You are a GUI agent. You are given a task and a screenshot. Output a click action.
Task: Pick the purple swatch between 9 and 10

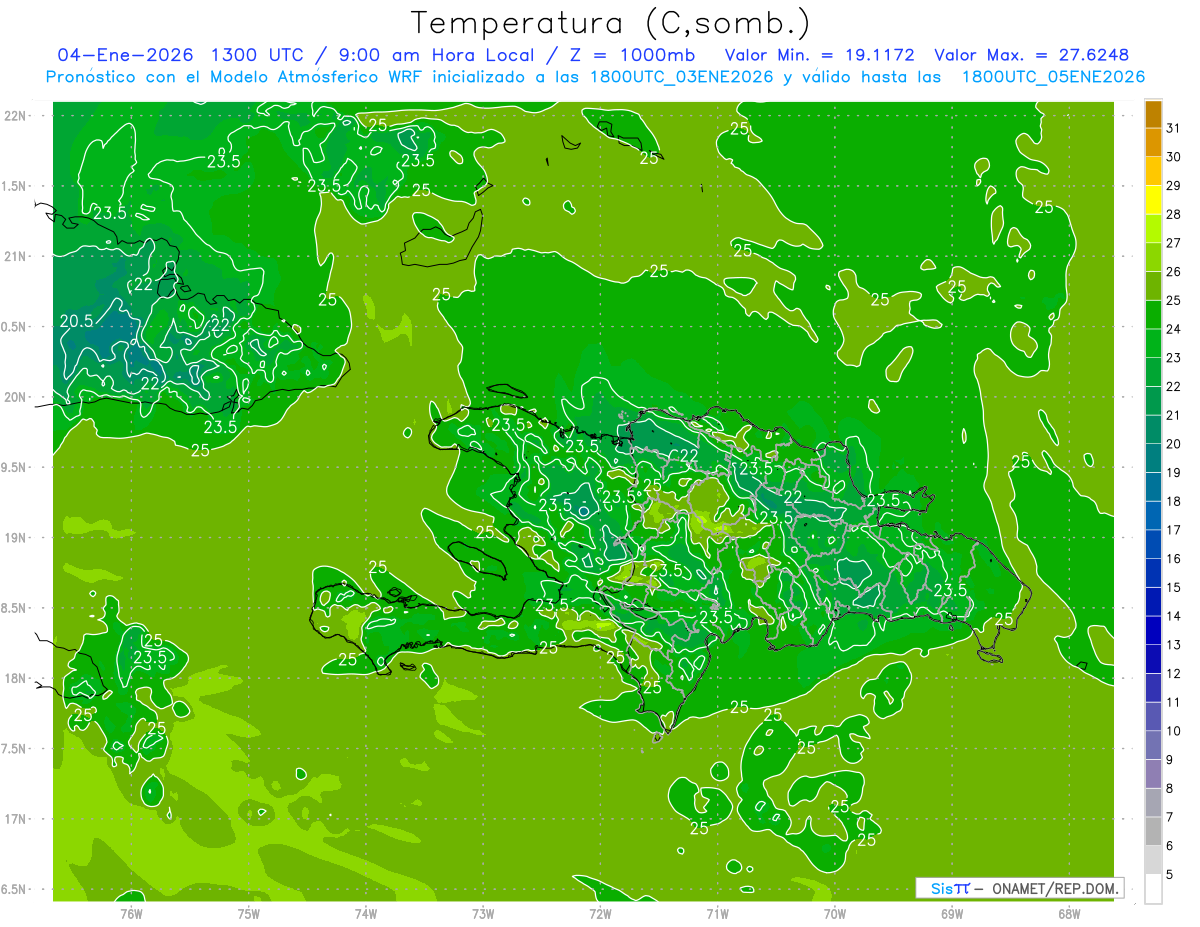click(1153, 745)
